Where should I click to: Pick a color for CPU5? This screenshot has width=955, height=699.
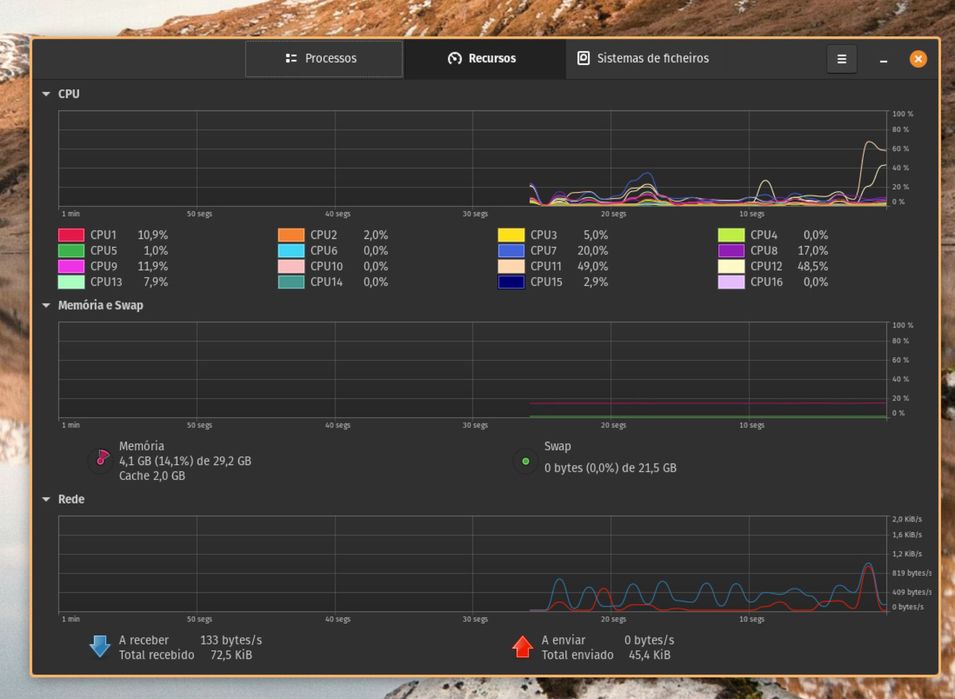point(71,251)
